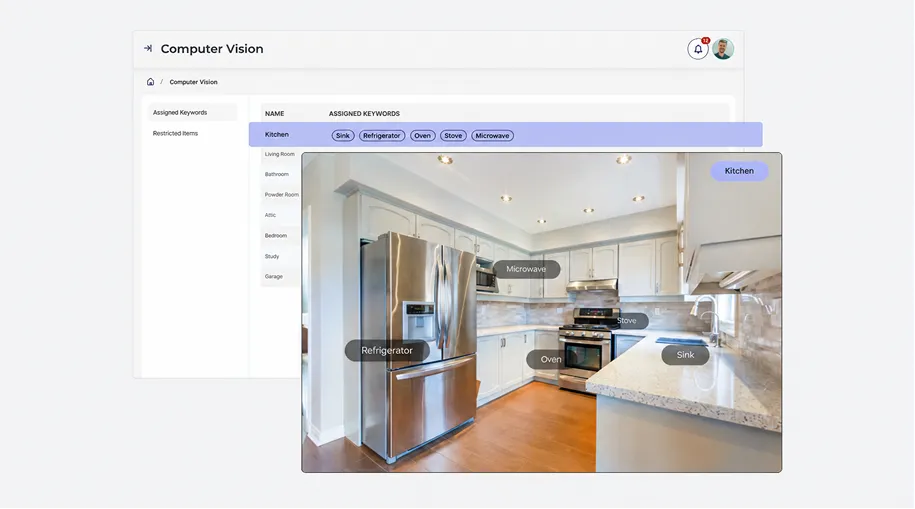Image resolution: width=915 pixels, height=509 pixels.
Task: Select the Computer Vision breadcrumb
Action: (193, 82)
